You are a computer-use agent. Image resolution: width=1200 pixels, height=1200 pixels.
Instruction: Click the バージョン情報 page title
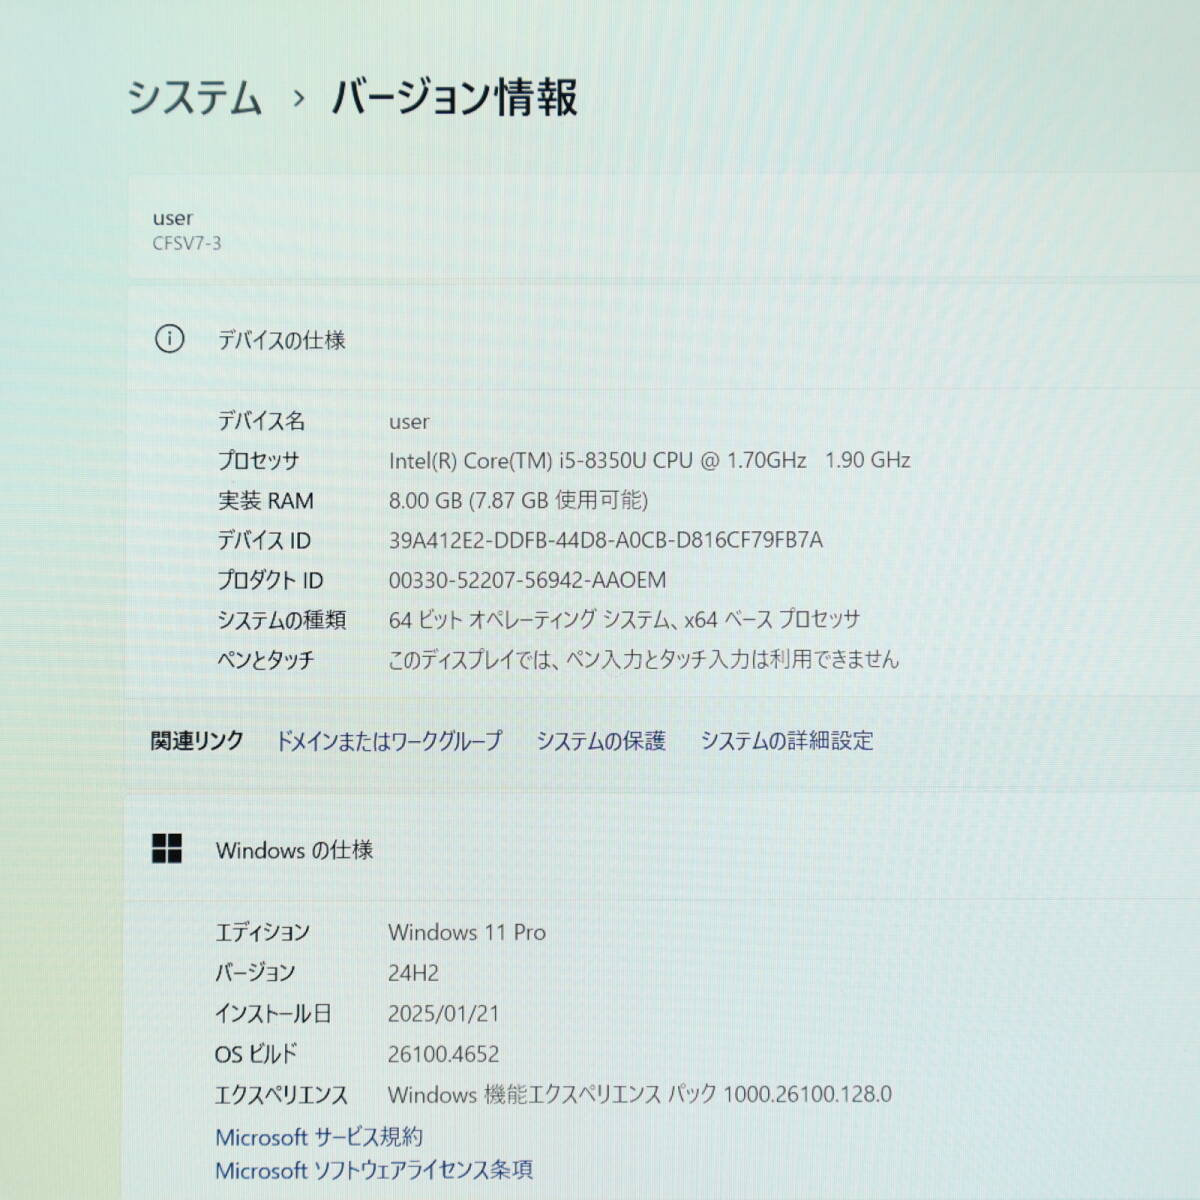(x=454, y=98)
